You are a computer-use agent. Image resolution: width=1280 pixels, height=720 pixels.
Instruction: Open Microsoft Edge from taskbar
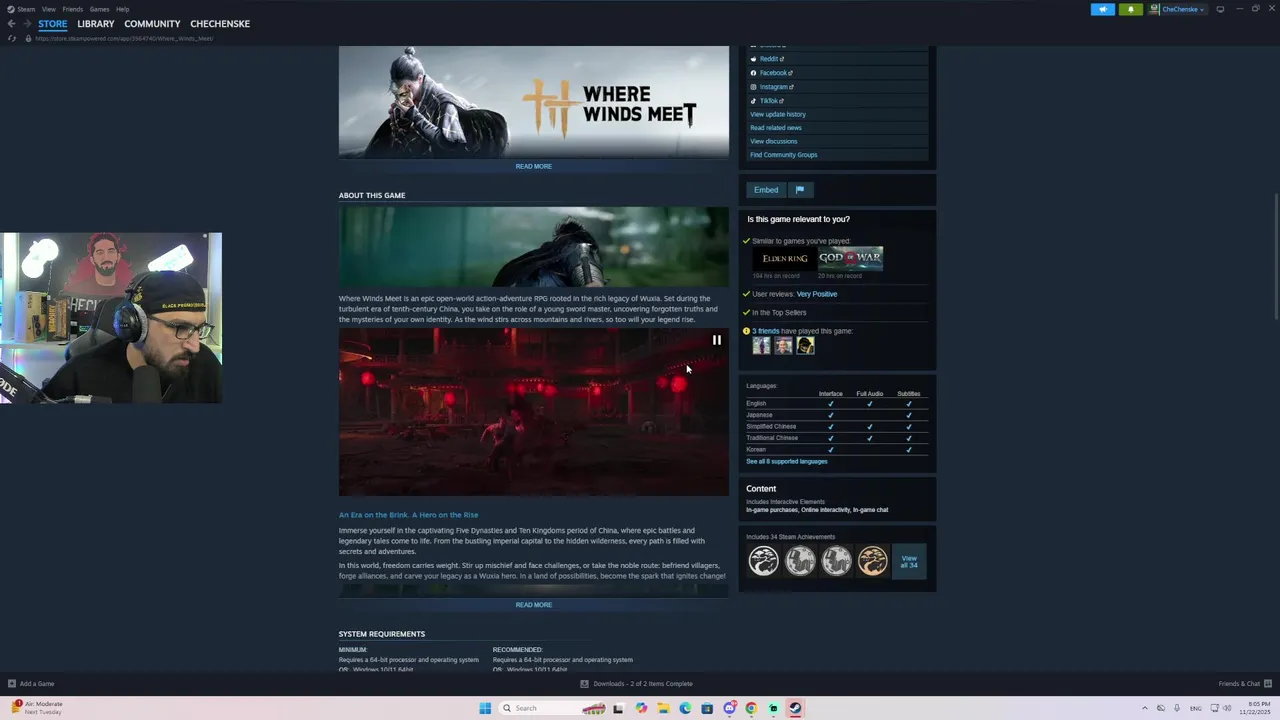point(685,708)
